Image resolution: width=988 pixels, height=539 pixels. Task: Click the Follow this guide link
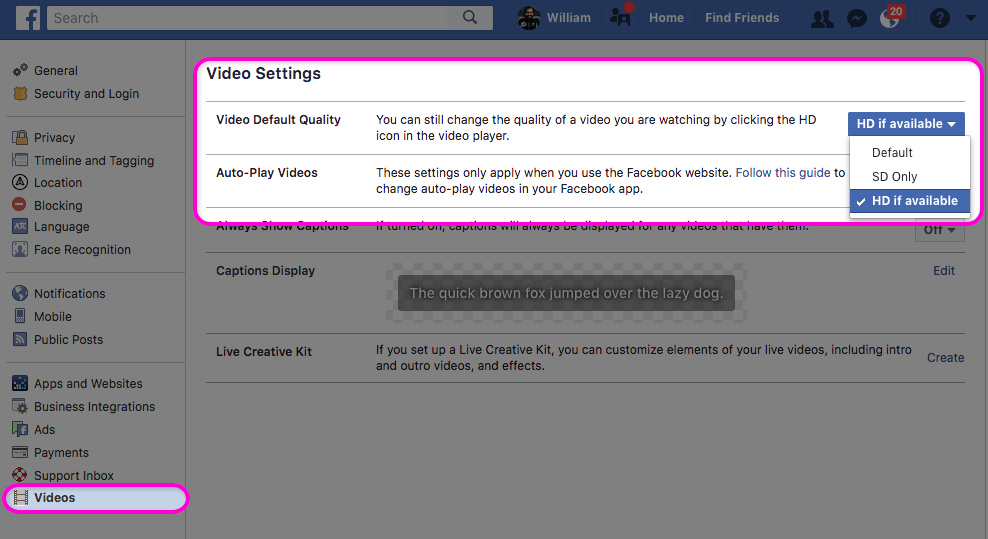pyautogui.click(x=783, y=173)
